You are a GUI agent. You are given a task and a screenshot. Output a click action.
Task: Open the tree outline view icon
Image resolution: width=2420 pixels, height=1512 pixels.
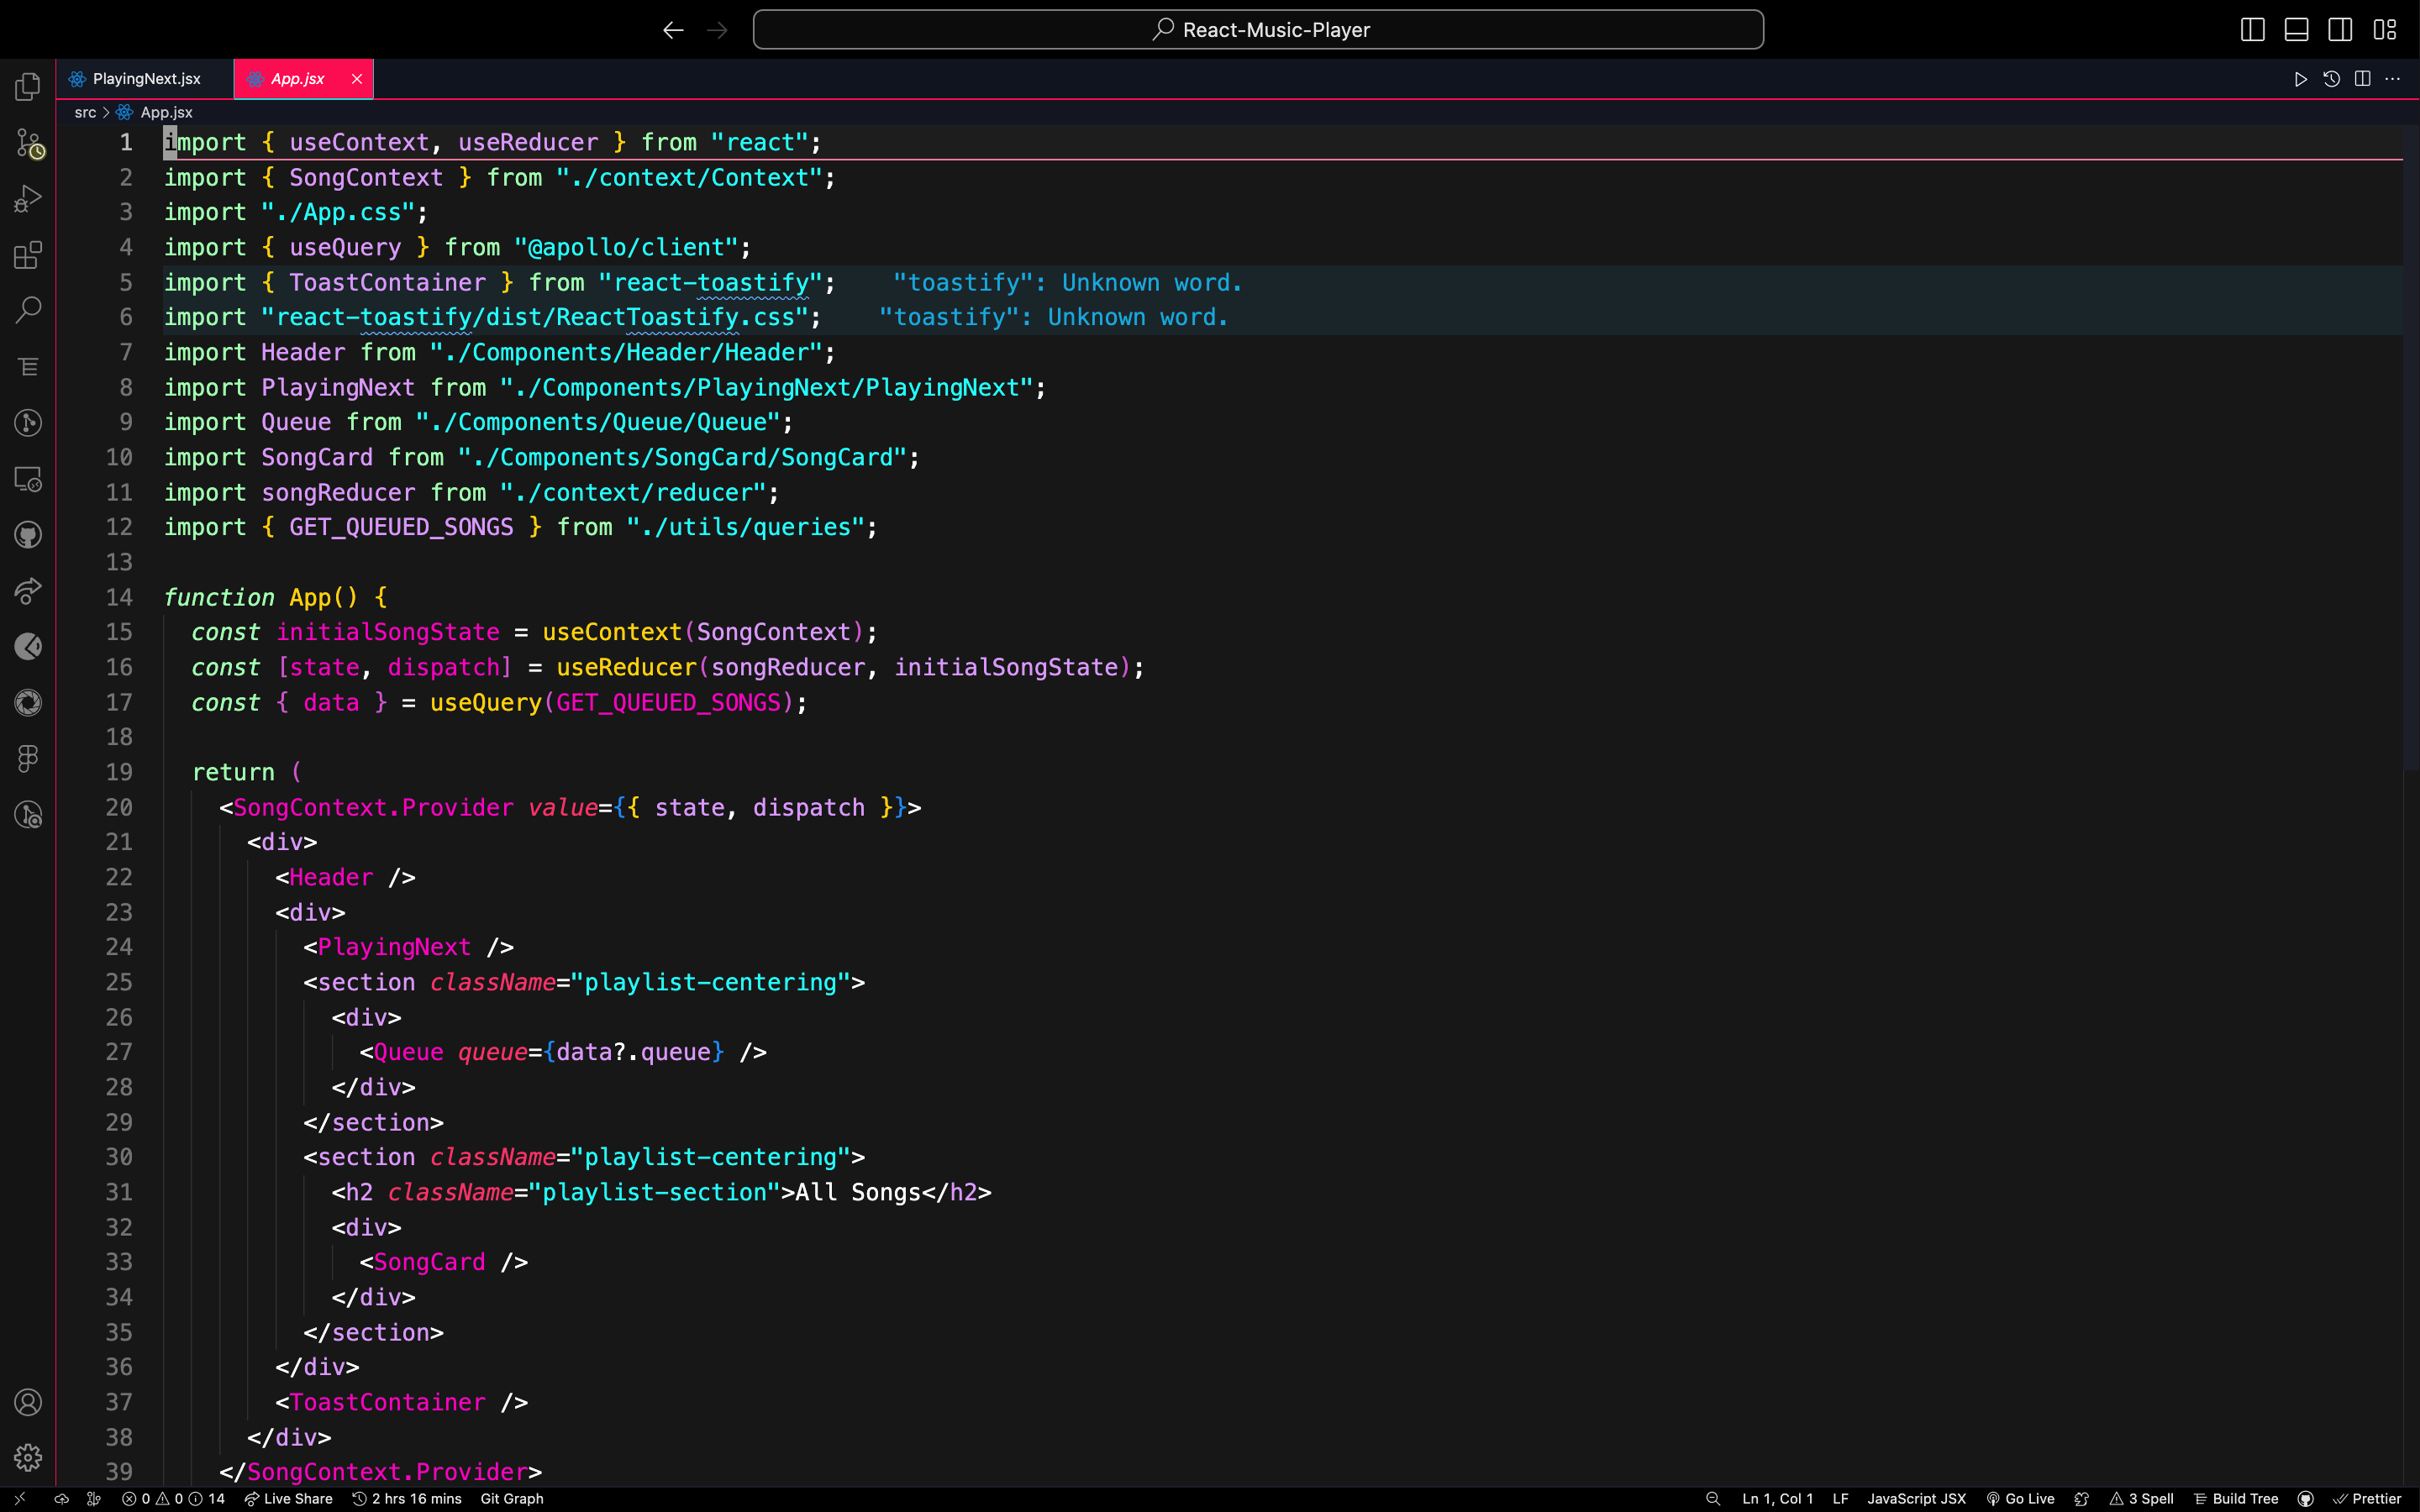tap(28, 367)
